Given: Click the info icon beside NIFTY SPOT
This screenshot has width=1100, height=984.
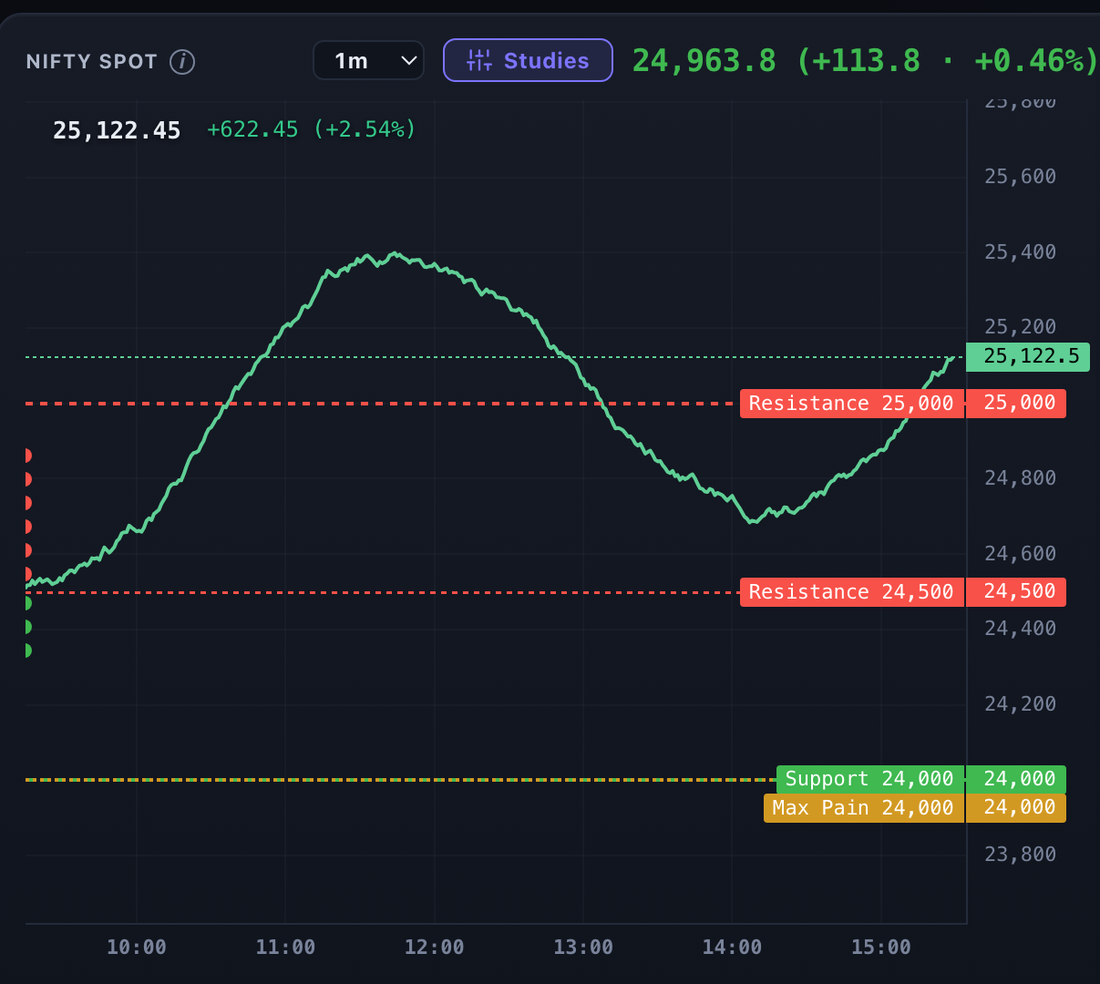Looking at the screenshot, I should tap(182, 62).
